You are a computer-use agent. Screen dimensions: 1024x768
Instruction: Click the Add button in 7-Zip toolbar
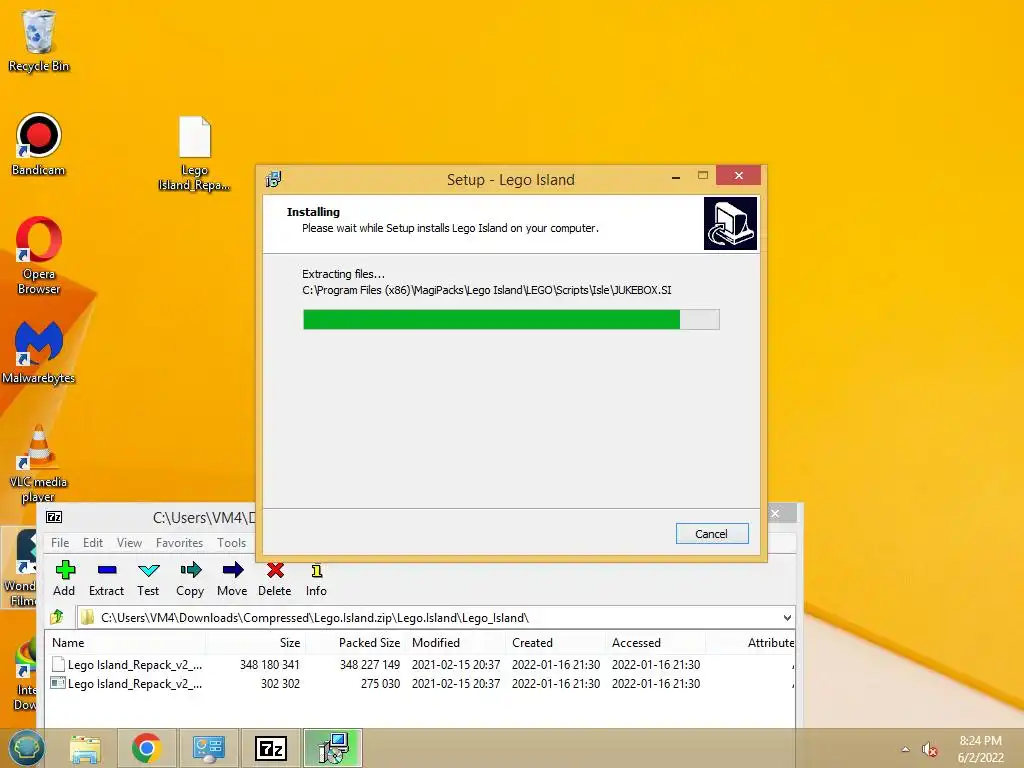pyautogui.click(x=64, y=579)
